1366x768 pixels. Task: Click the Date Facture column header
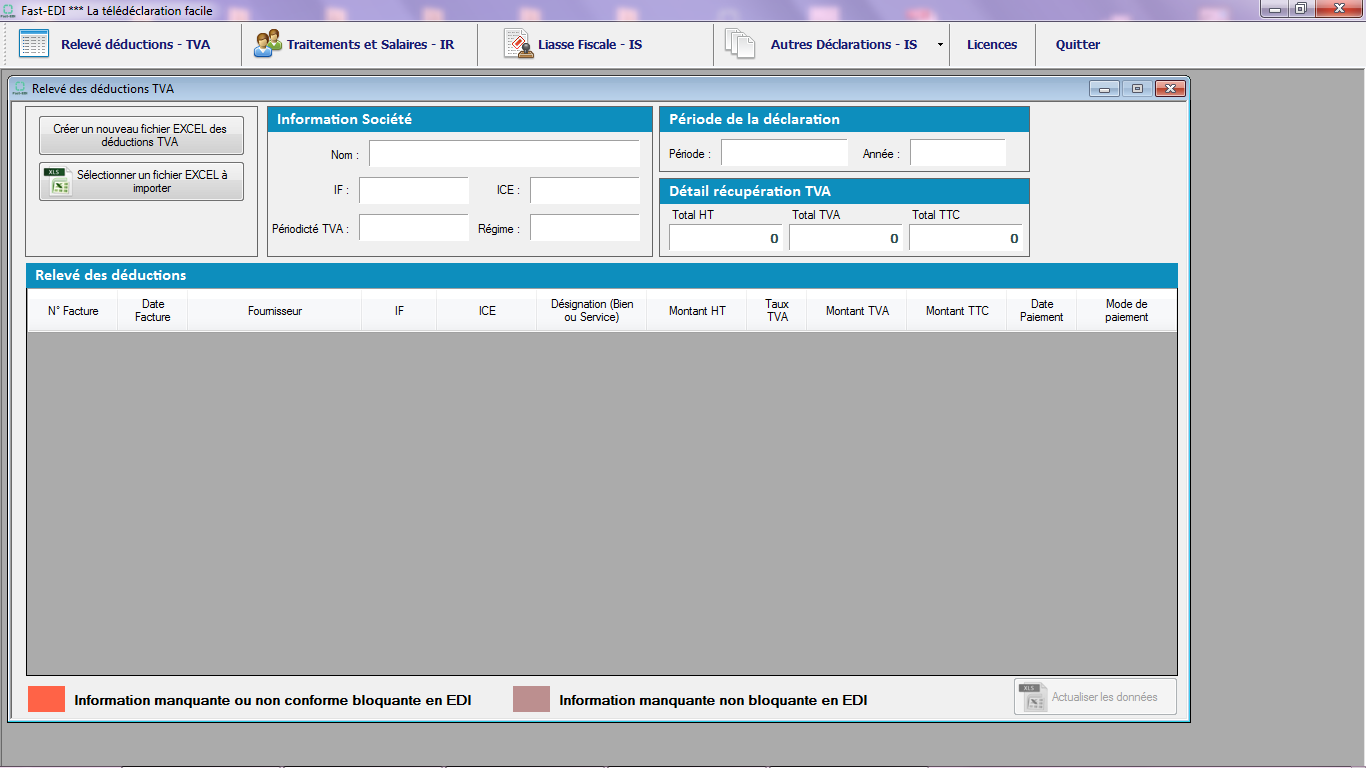(153, 311)
